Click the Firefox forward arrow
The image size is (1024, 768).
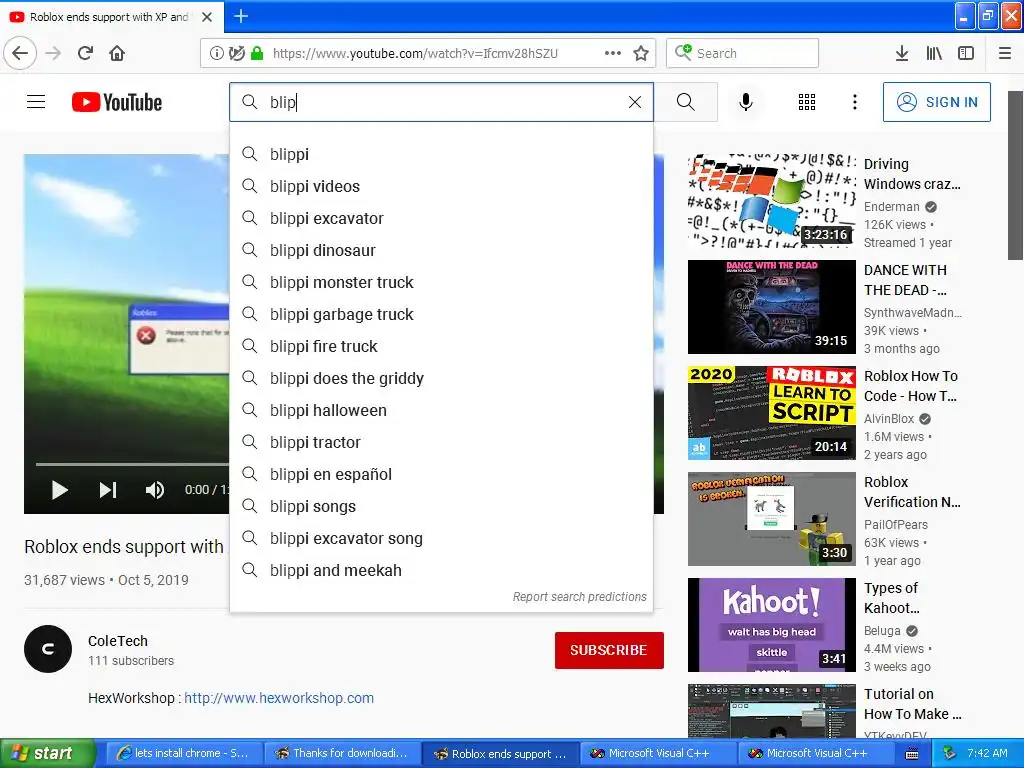pyautogui.click(x=53, y=53)
